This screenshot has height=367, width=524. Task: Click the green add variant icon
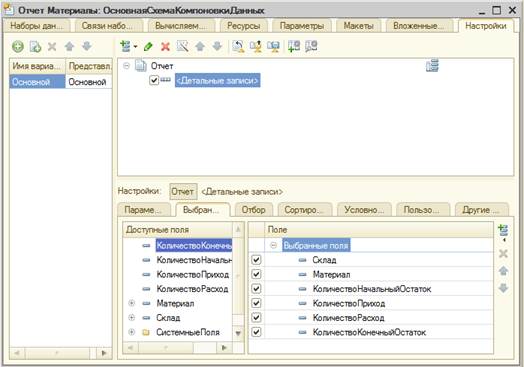coord(18,46)
